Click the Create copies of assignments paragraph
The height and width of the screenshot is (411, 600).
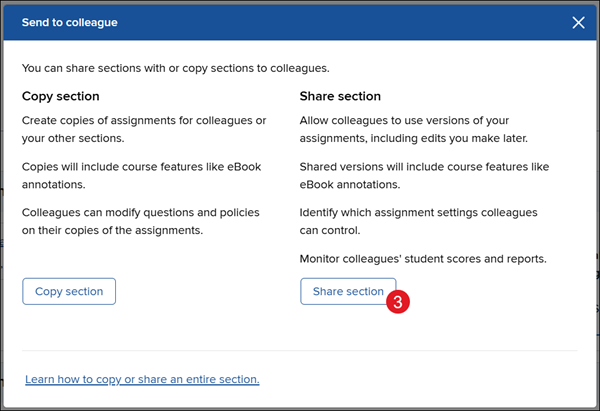143,129
